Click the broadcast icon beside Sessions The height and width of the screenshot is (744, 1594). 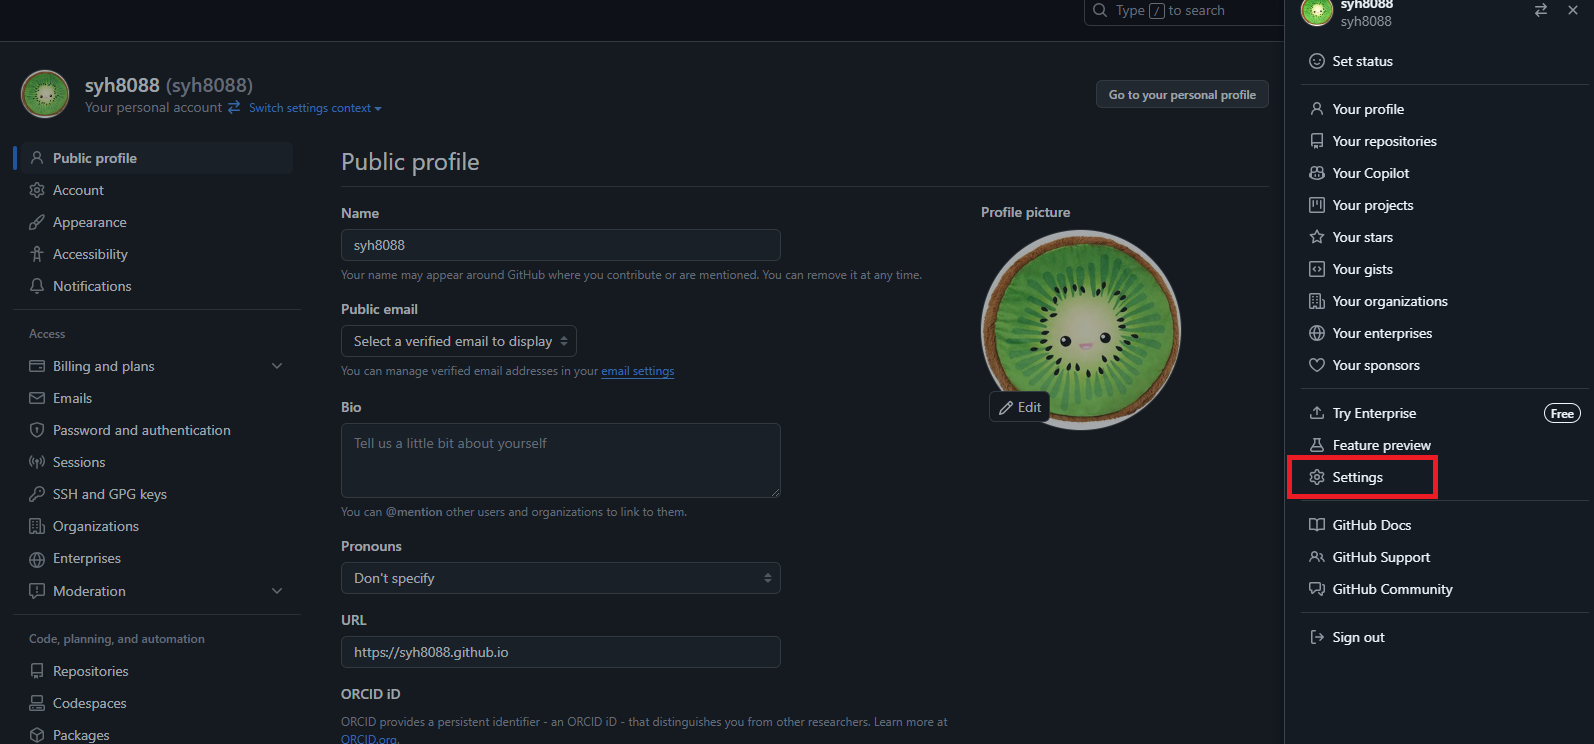coord(37,462)
